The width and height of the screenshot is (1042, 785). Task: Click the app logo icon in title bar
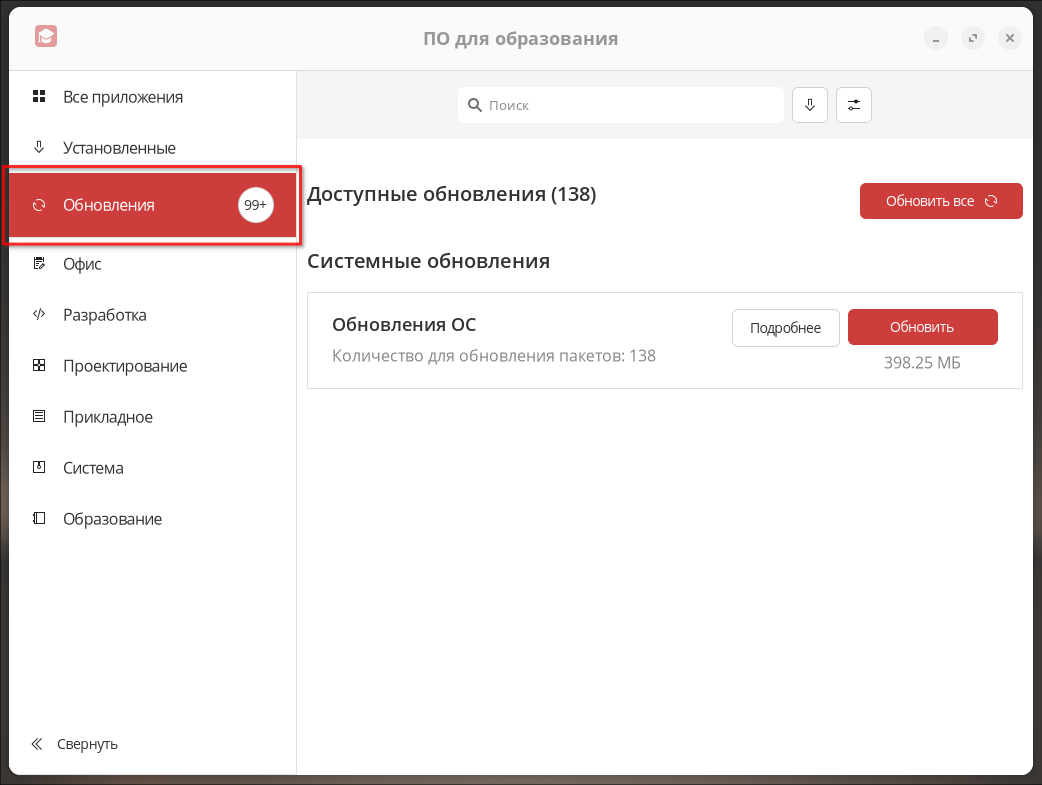click(45, 38)
